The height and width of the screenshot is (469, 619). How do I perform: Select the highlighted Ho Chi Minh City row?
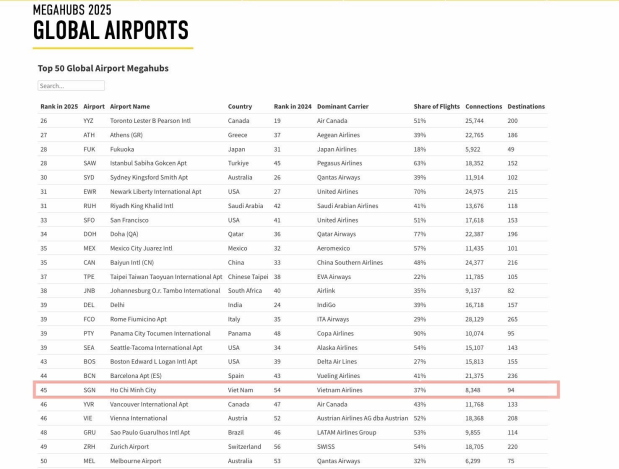click(300, 390)
